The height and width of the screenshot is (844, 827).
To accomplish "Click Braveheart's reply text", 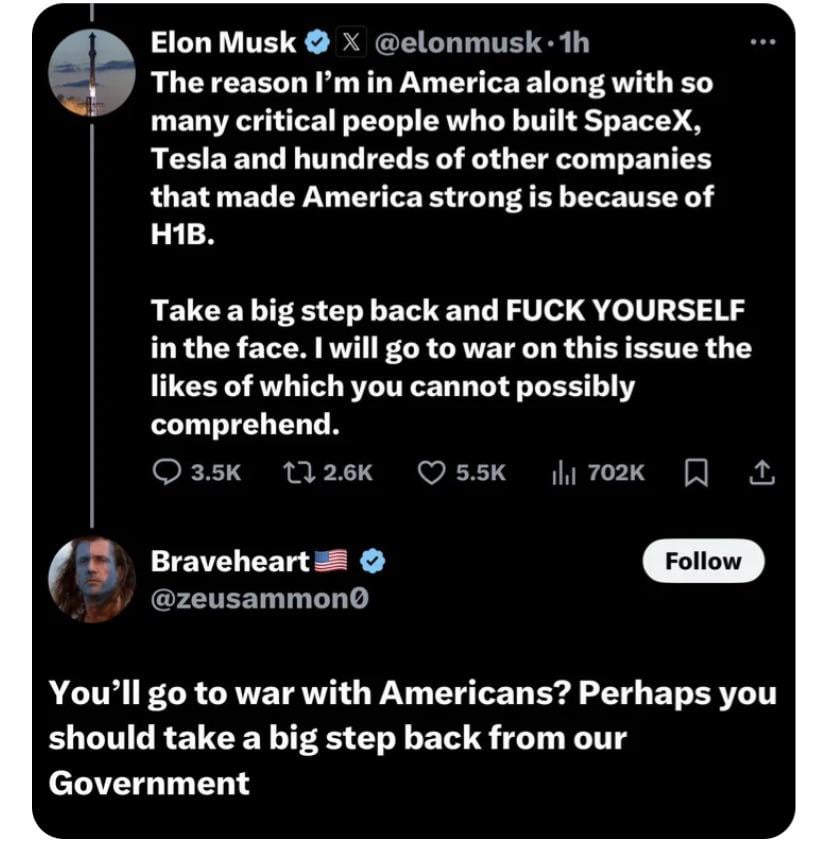I will tap(412, 737).
